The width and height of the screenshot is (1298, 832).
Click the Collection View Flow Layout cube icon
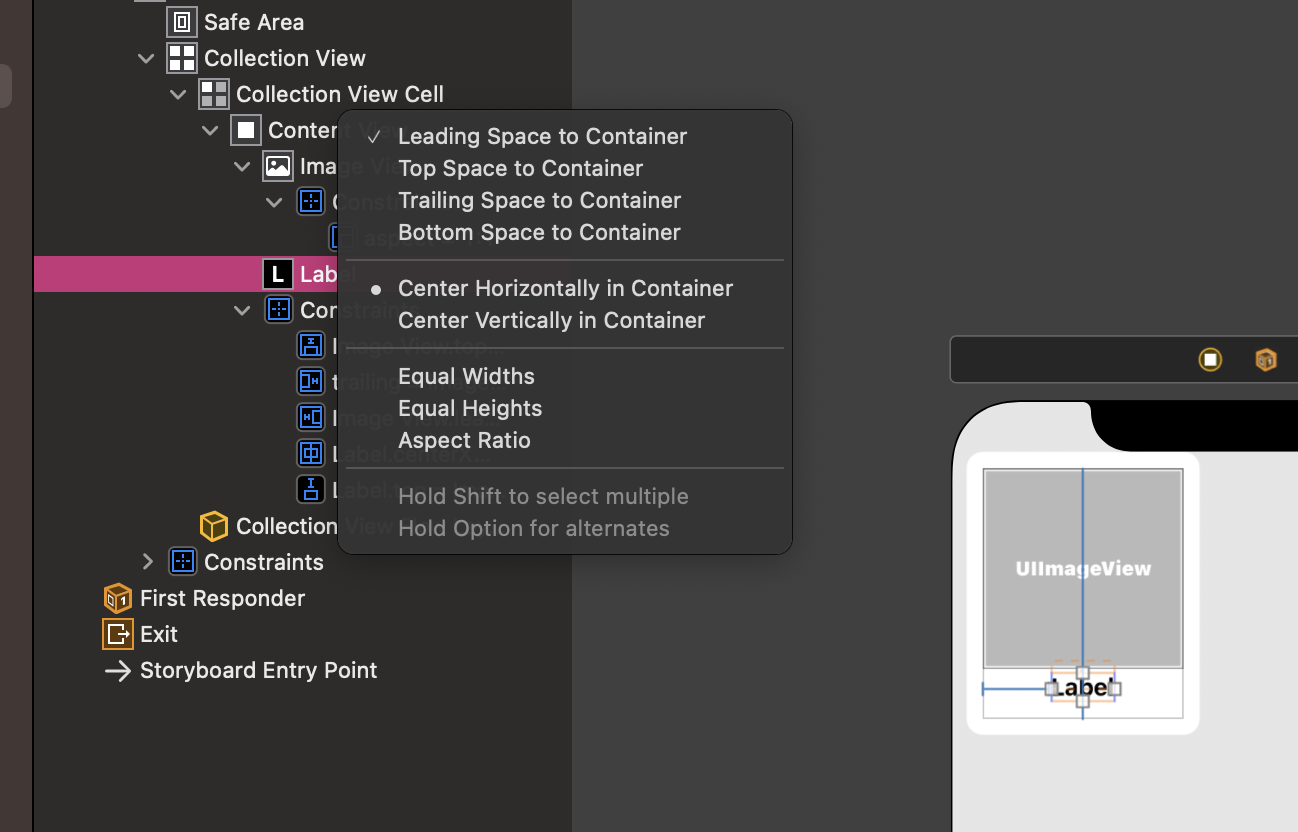214,526
